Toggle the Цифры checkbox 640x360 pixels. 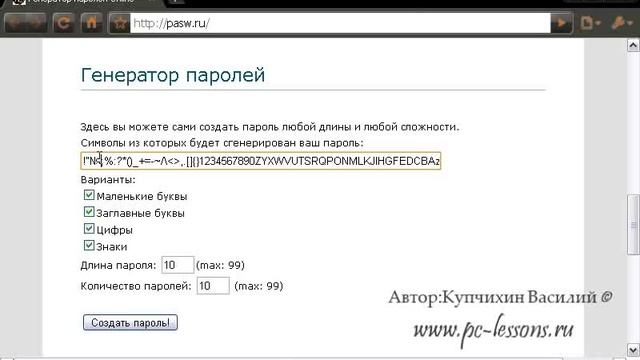[x=89, y=229]
